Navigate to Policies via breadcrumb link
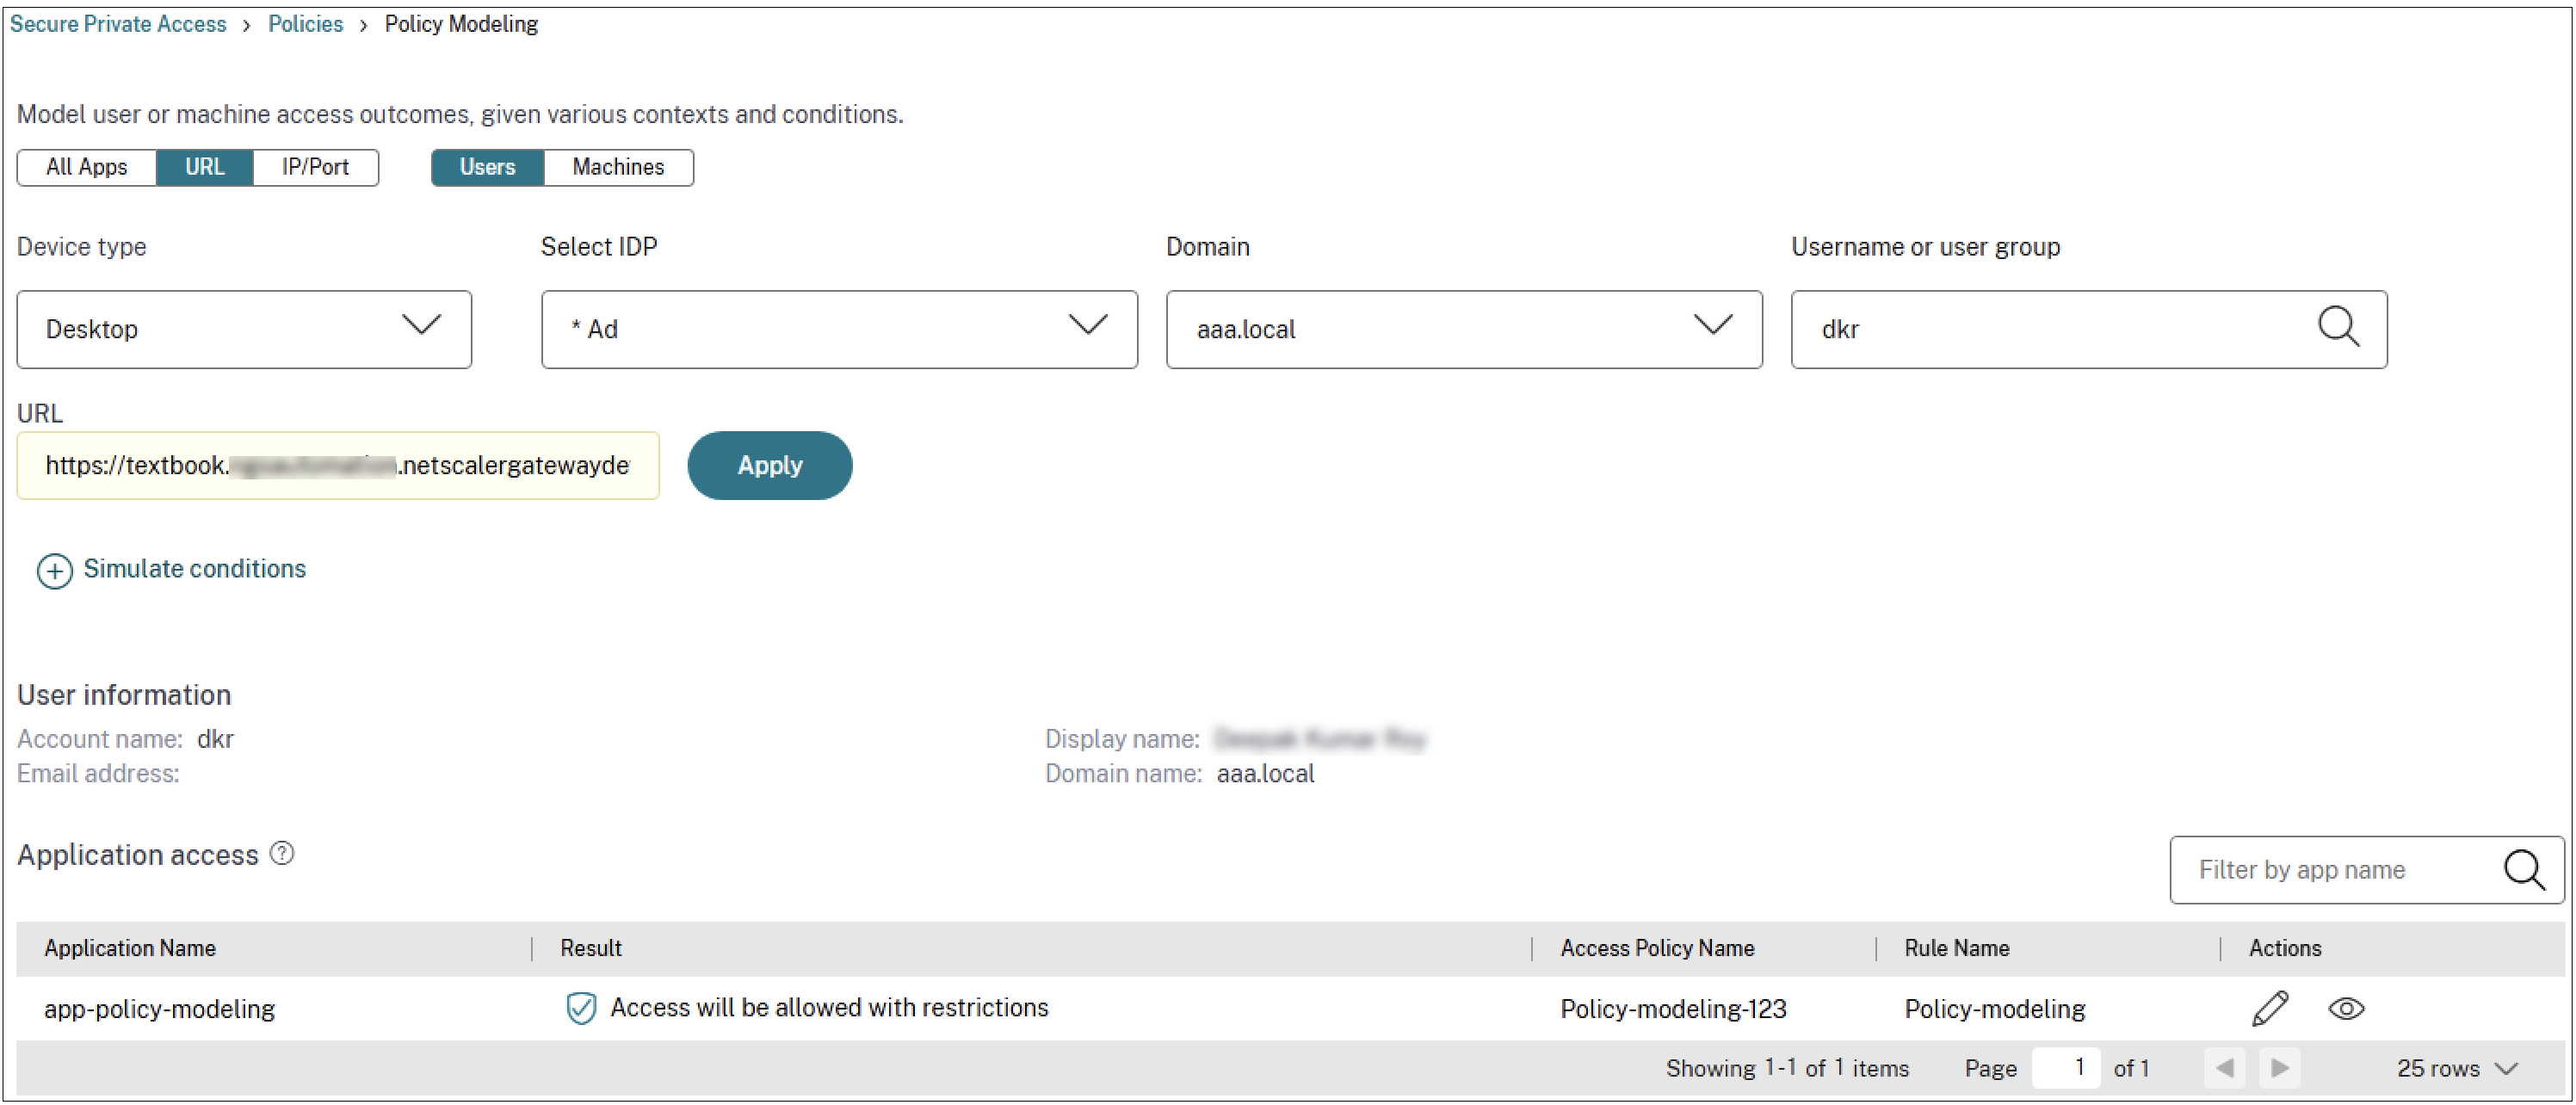The width and height of the screenshot is (2576, 1105). coord(305,23)
